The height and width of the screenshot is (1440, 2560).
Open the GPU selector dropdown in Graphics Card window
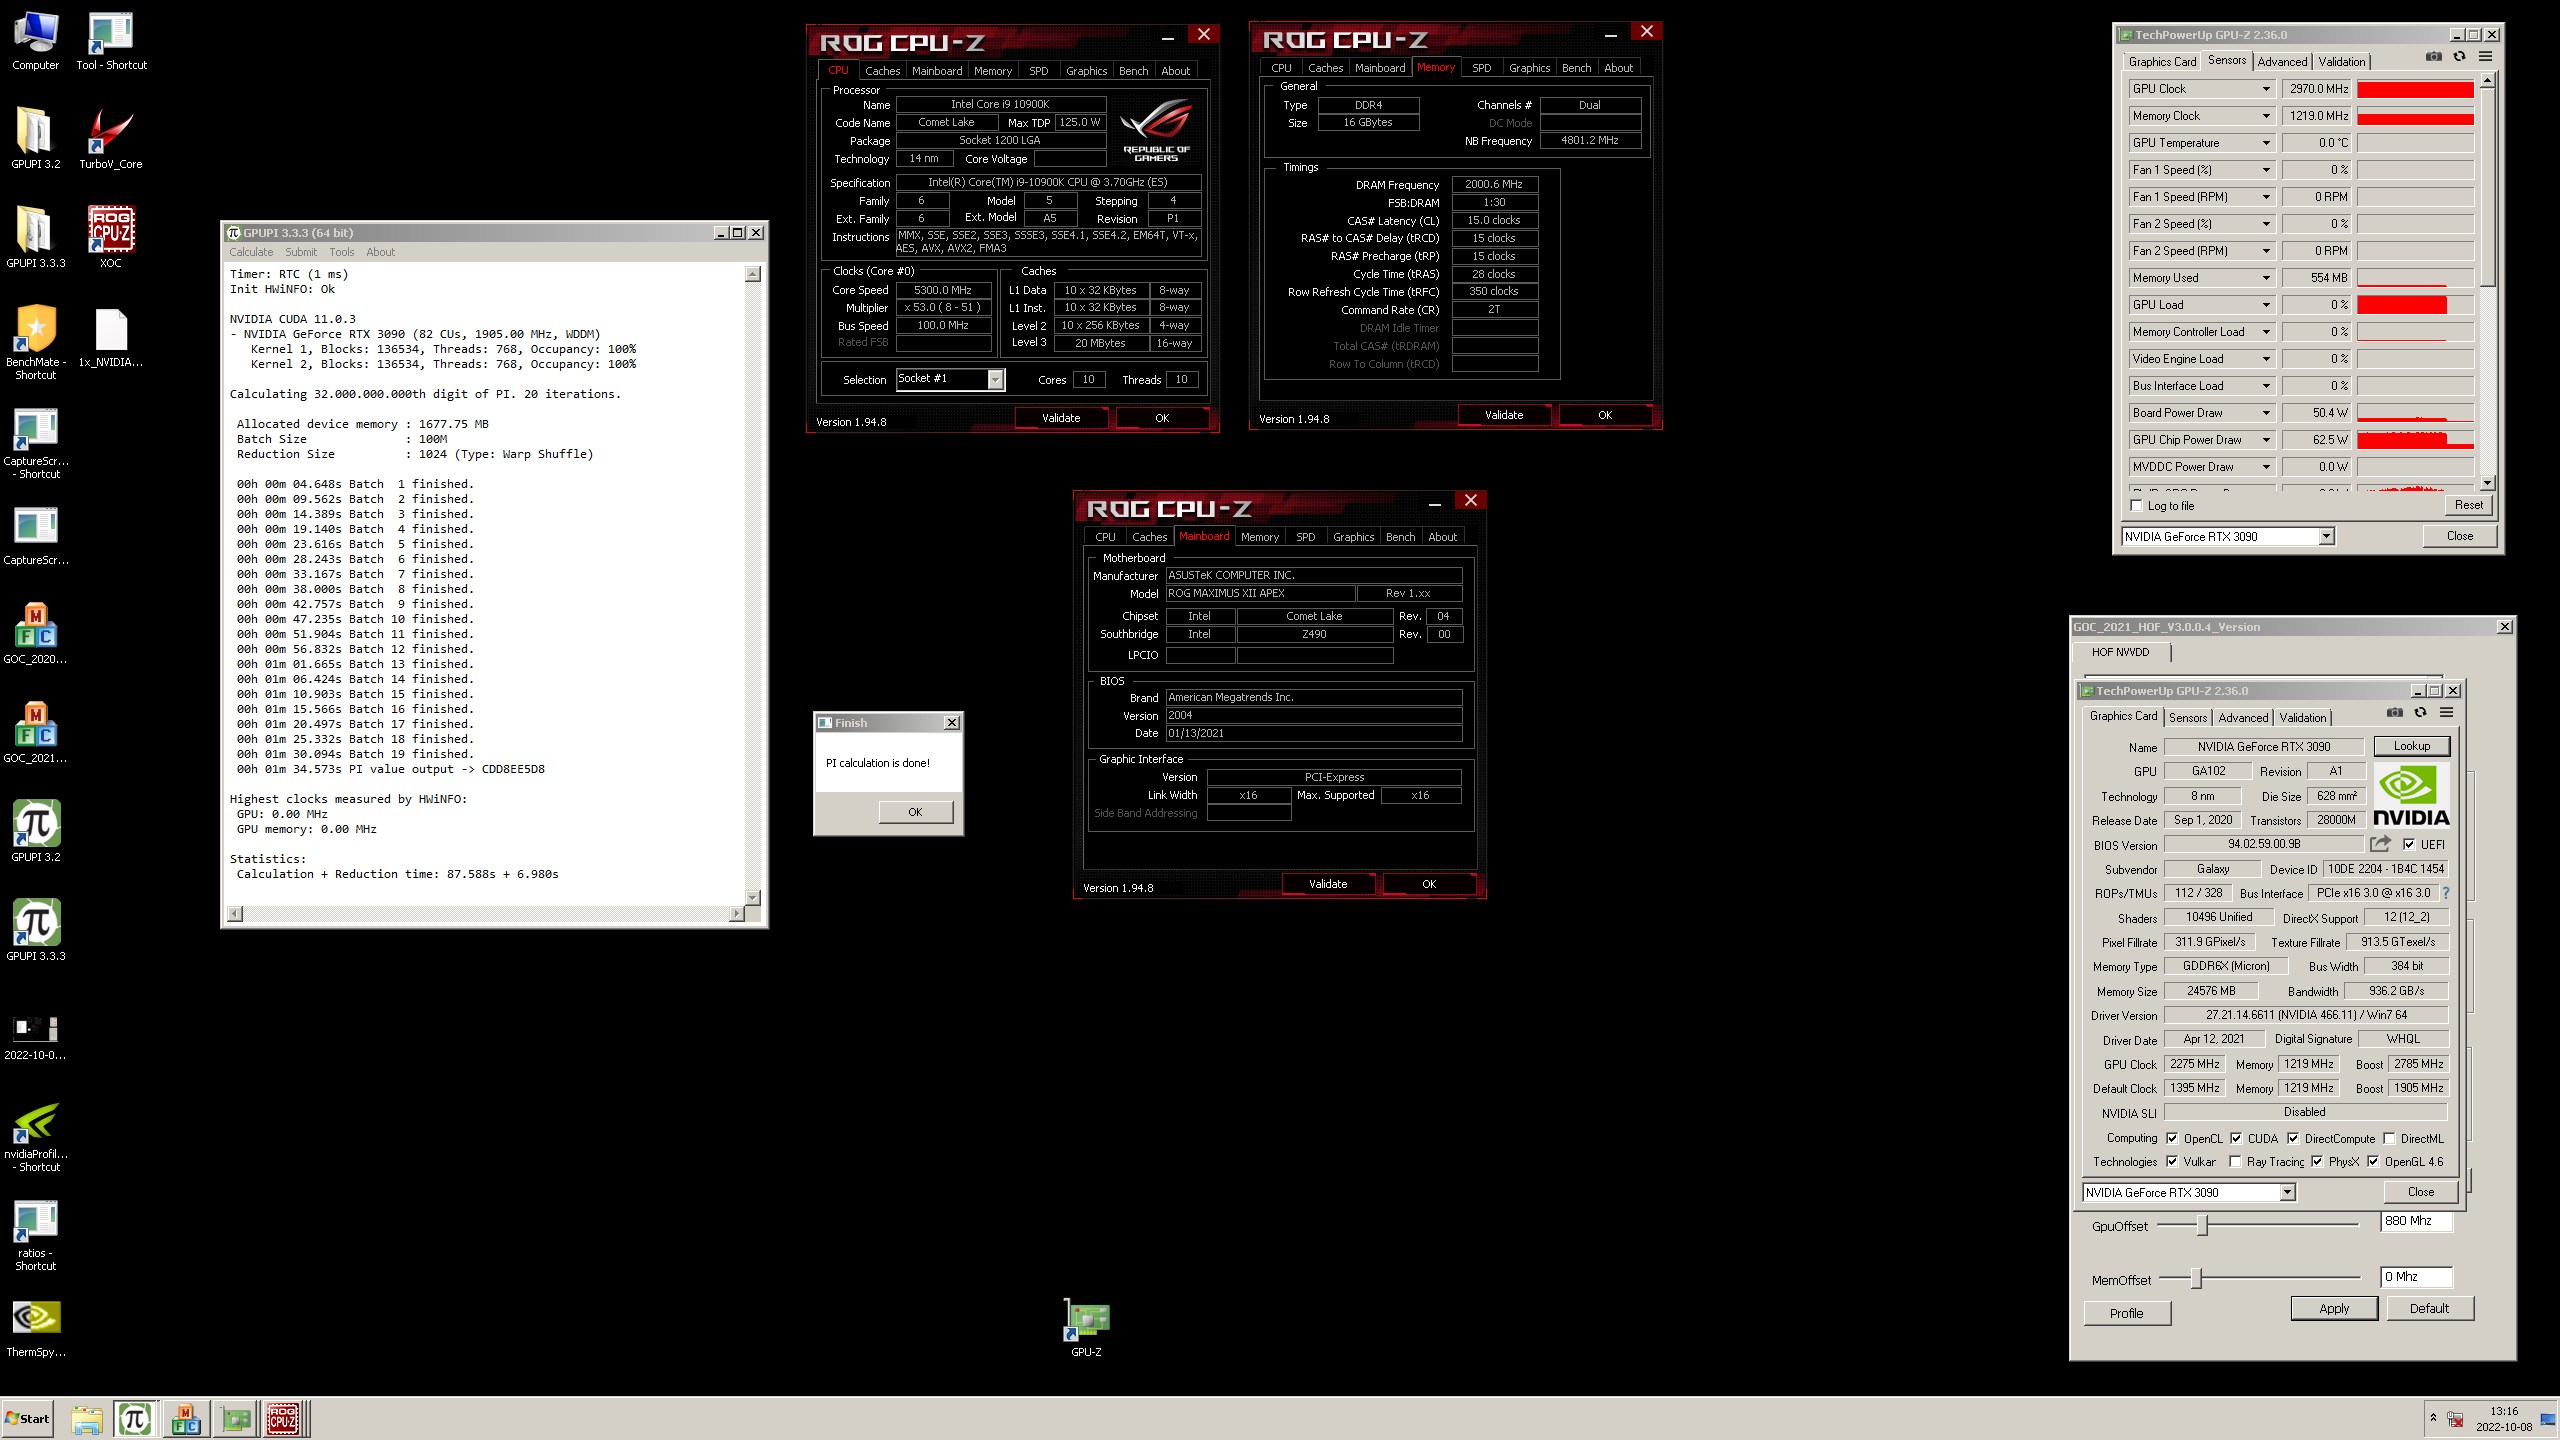point(2287,1192)
